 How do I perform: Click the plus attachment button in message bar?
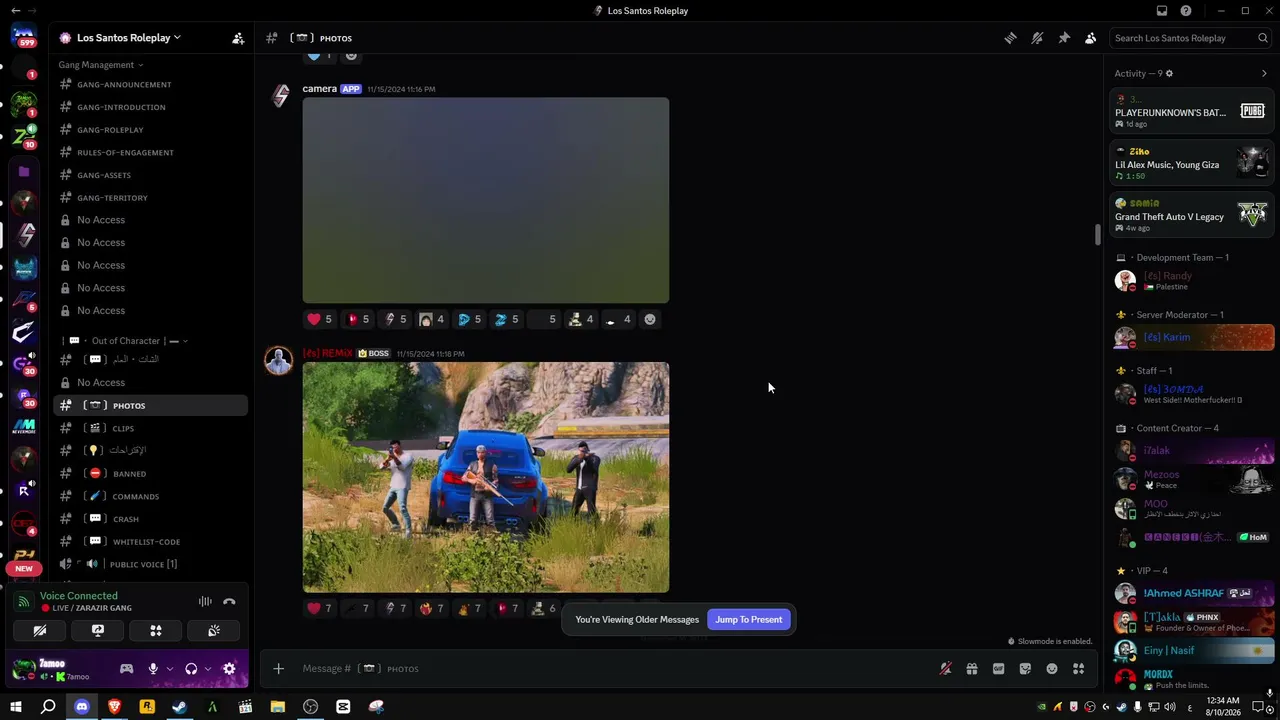point(279,669)
